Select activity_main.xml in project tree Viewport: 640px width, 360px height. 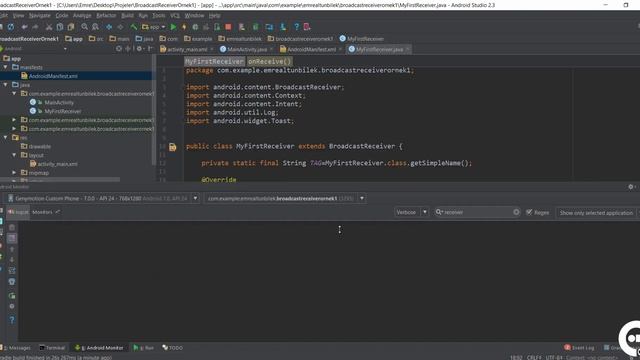click(57, 164)
